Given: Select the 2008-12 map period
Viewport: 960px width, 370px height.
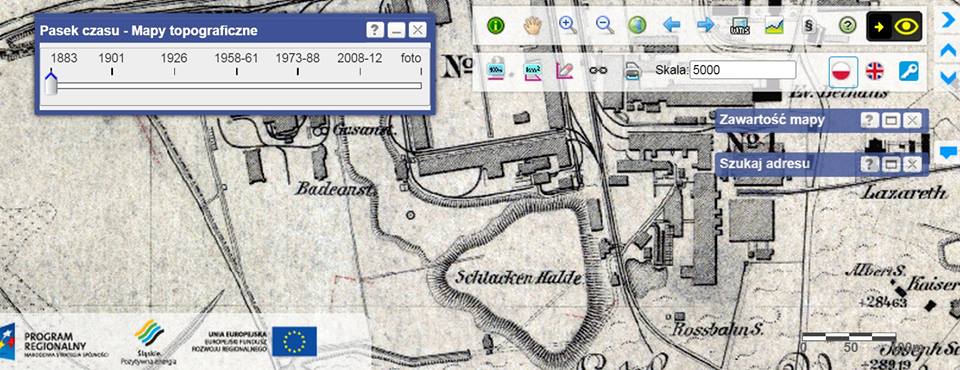Looking at the screenshot, I should point(359,58).
